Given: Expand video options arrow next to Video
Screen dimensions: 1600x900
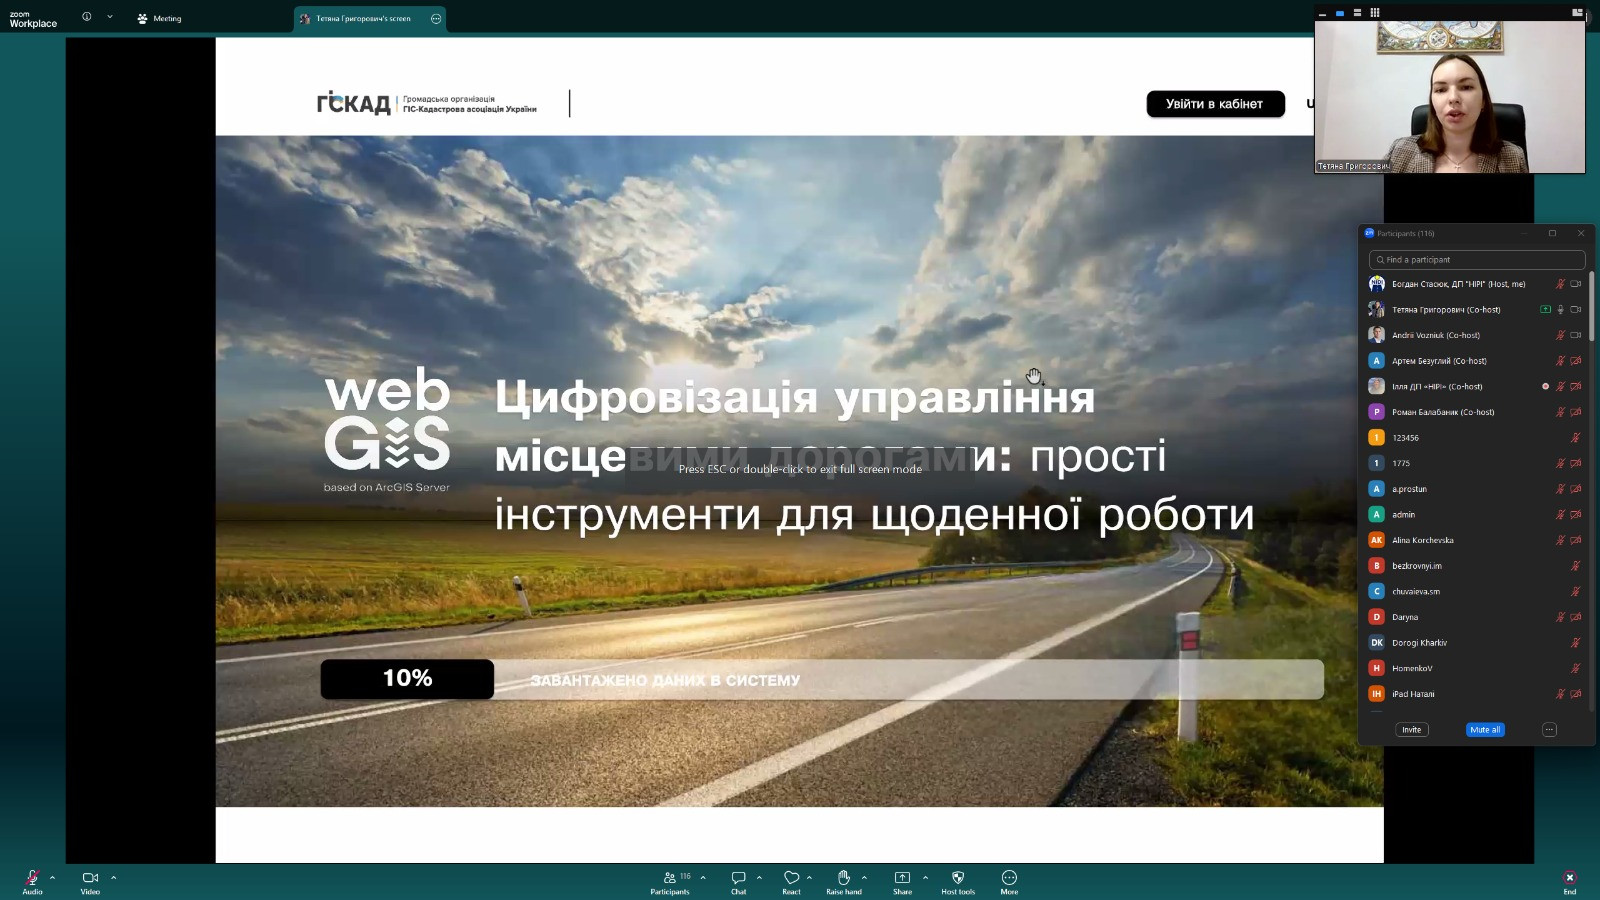Looking at the screenshot, I should 114,878.
